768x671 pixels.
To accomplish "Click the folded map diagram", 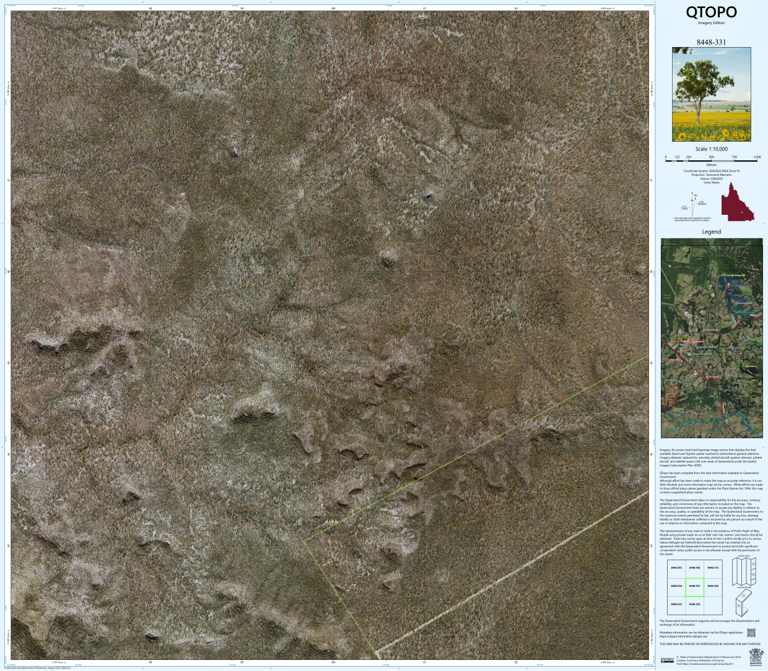I will pyautogui.click(x=743, y=602).
